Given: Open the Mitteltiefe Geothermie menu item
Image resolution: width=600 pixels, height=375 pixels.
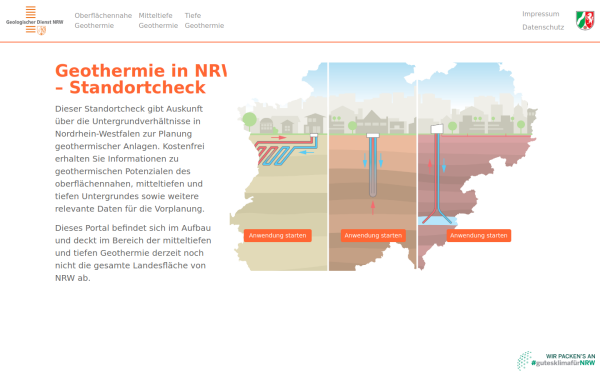Looking at the screenshot, I should coord(158,21).
